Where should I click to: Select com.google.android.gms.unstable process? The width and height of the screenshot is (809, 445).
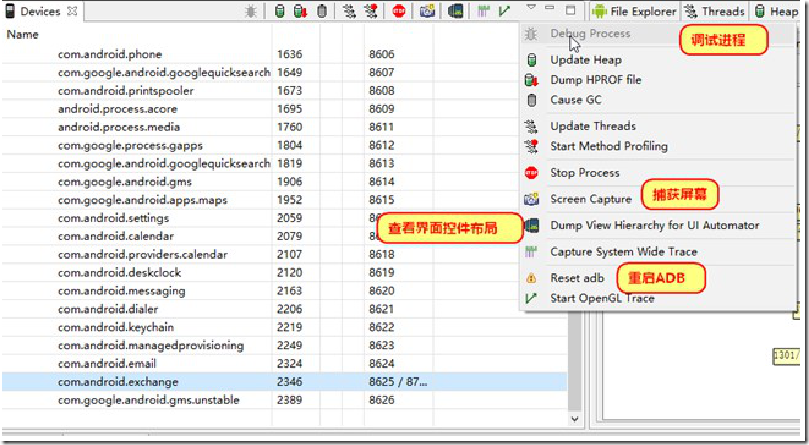coord(285,400)
